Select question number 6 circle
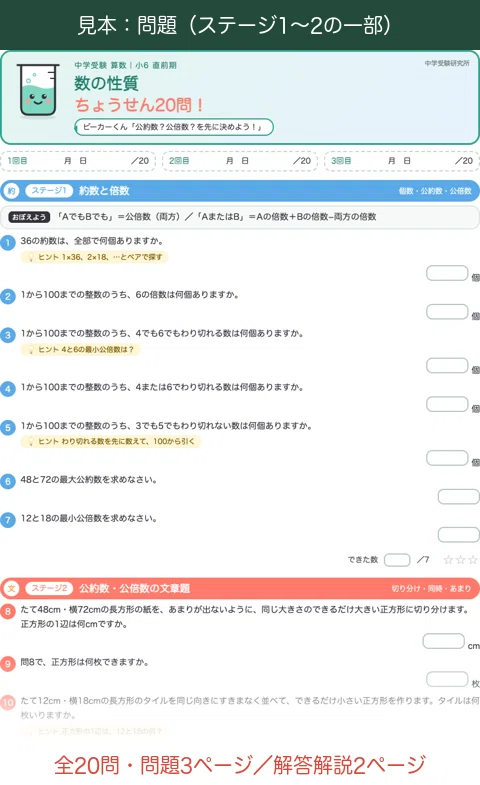Viewport: 480px width, 785px height. point(8,482)
